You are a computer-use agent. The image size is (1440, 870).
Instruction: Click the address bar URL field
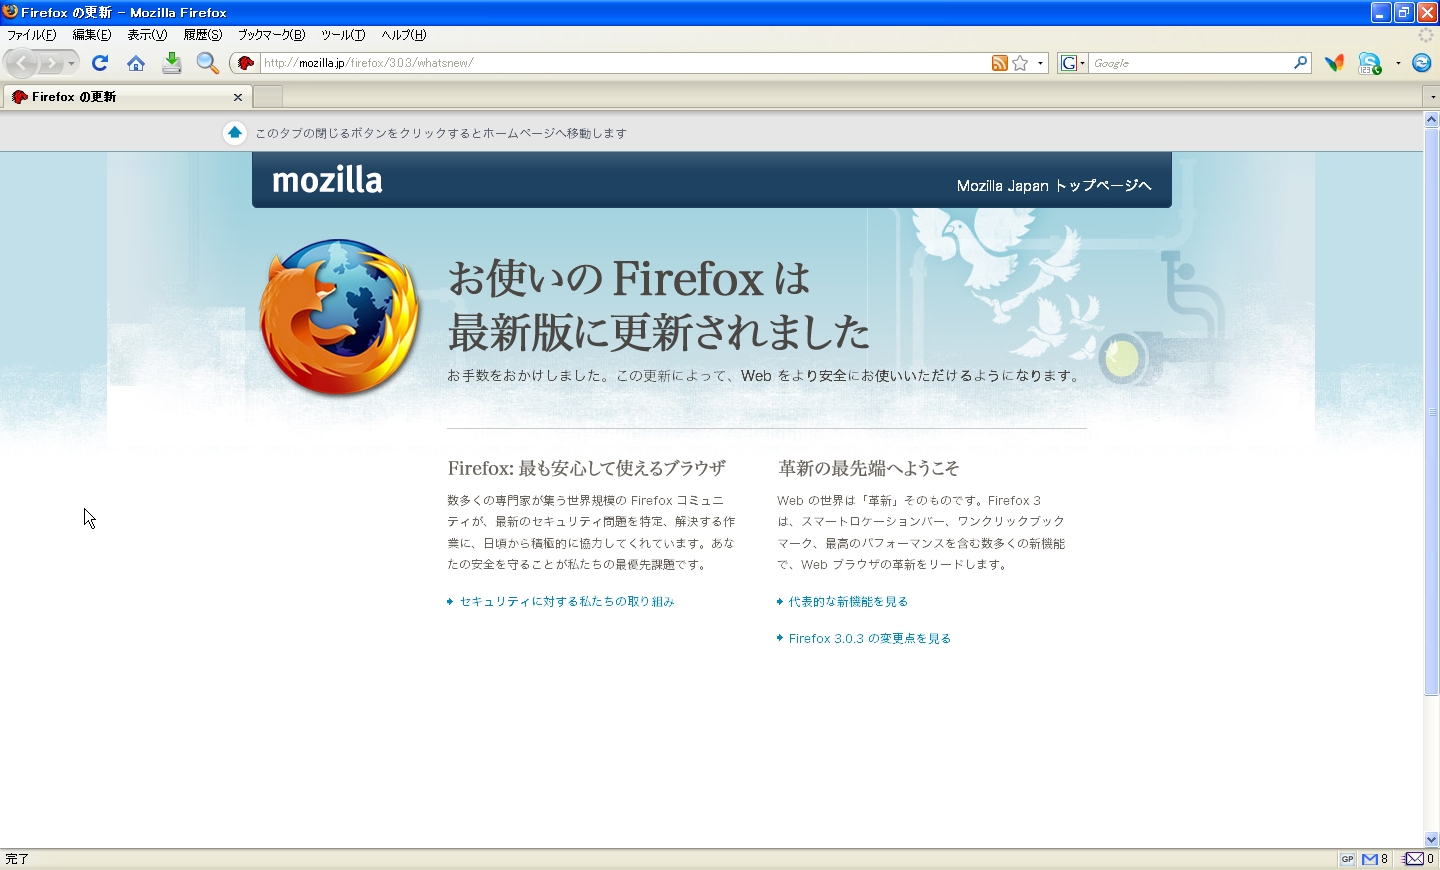coord(624,63)
